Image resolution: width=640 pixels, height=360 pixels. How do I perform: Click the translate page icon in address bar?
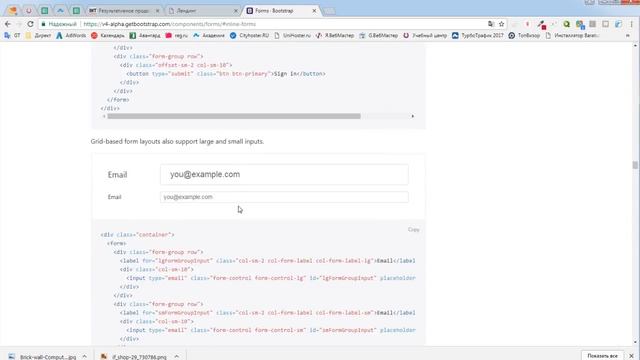(x=491, y=24)
